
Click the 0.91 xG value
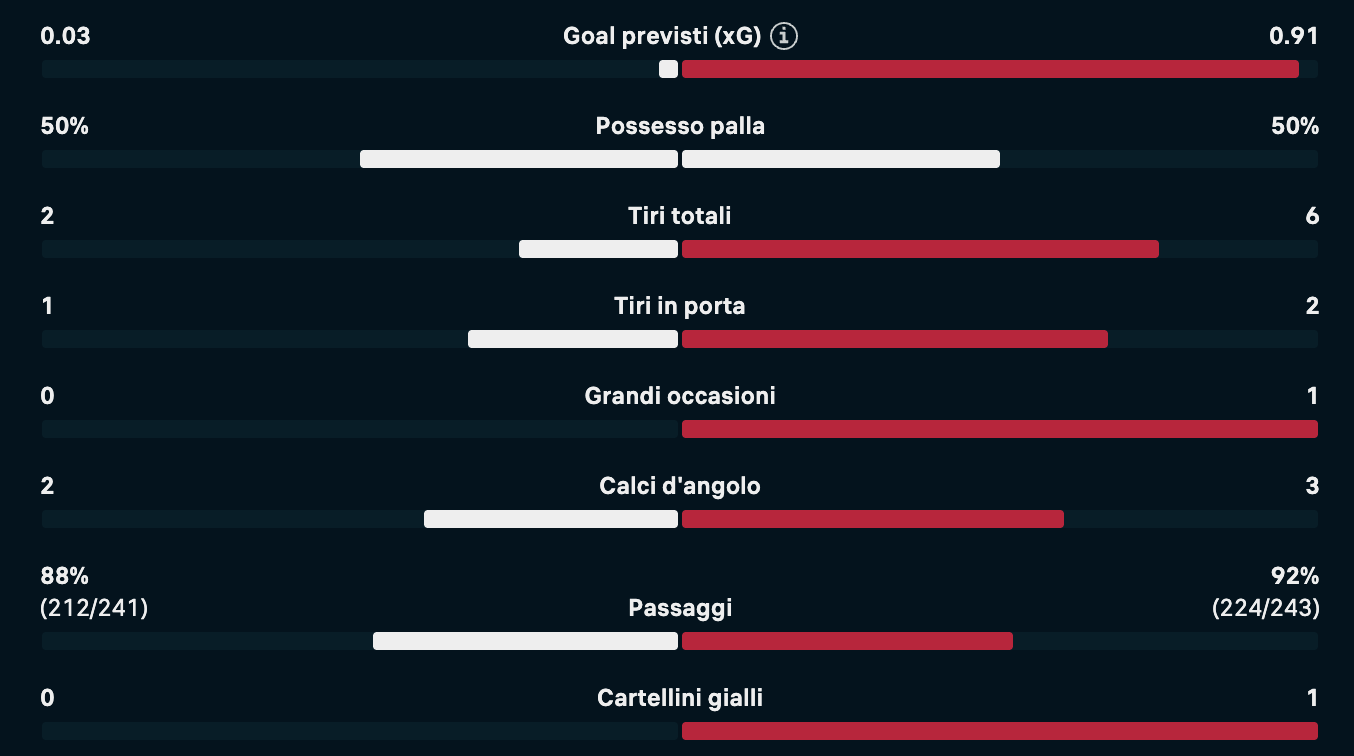coord(1294,37)
